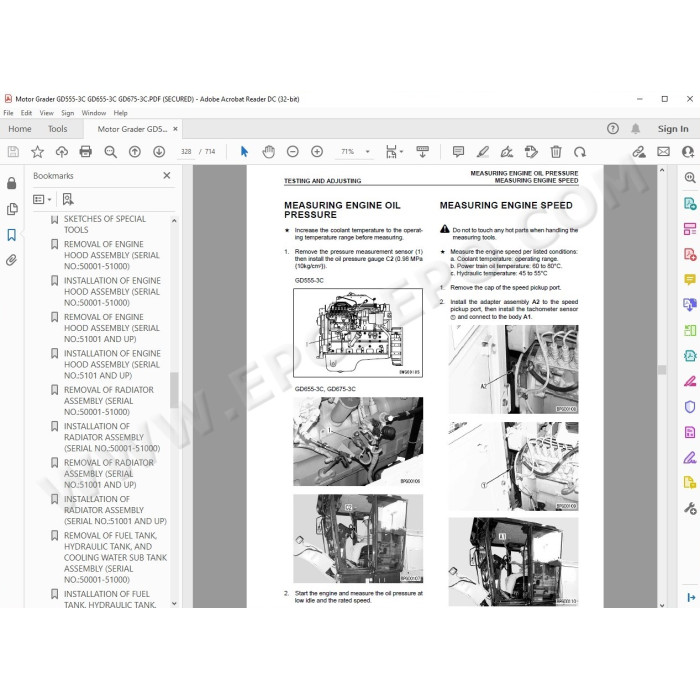
Task: Open the Help question mark icon
Action: click(x=613, y=129)
